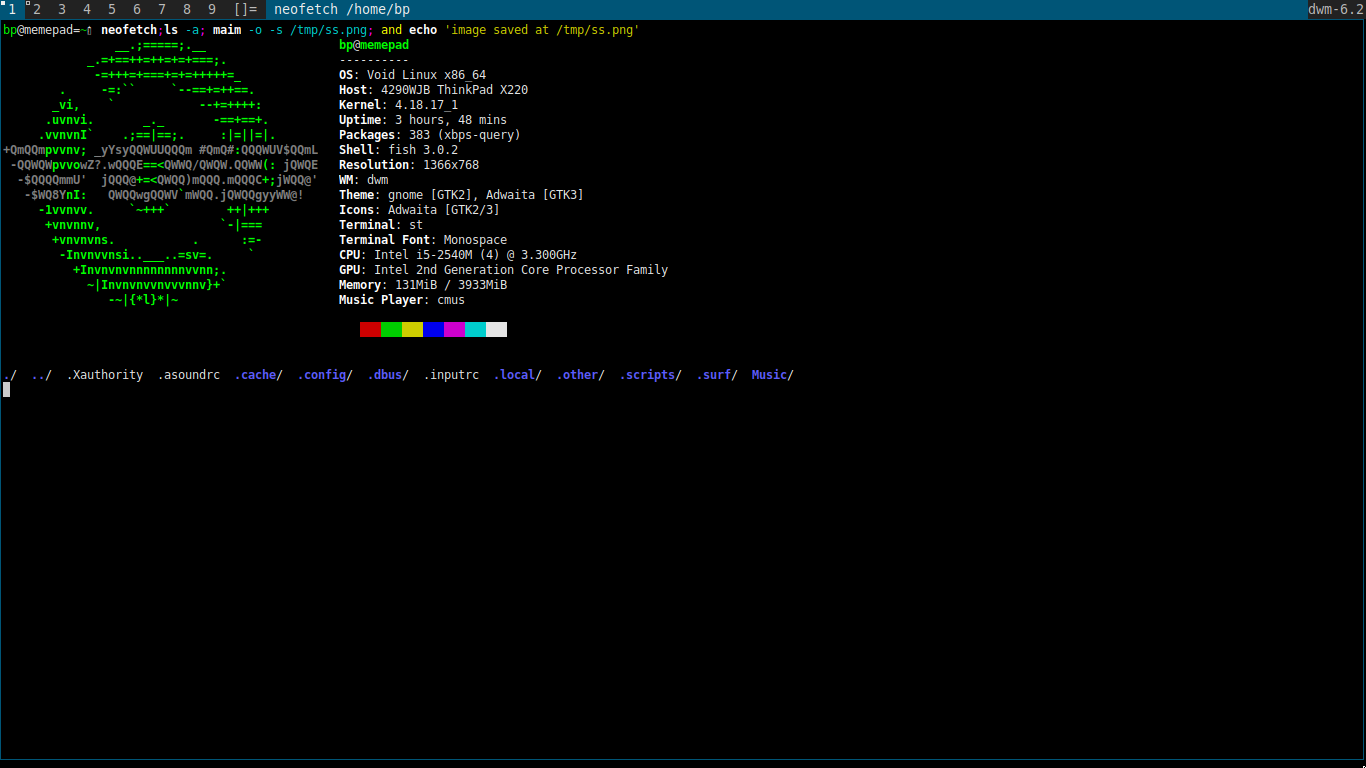Click the 'Terminal Font: Monospace' line
Screen dimensions: 1366x768
click(x=423, y=240)
